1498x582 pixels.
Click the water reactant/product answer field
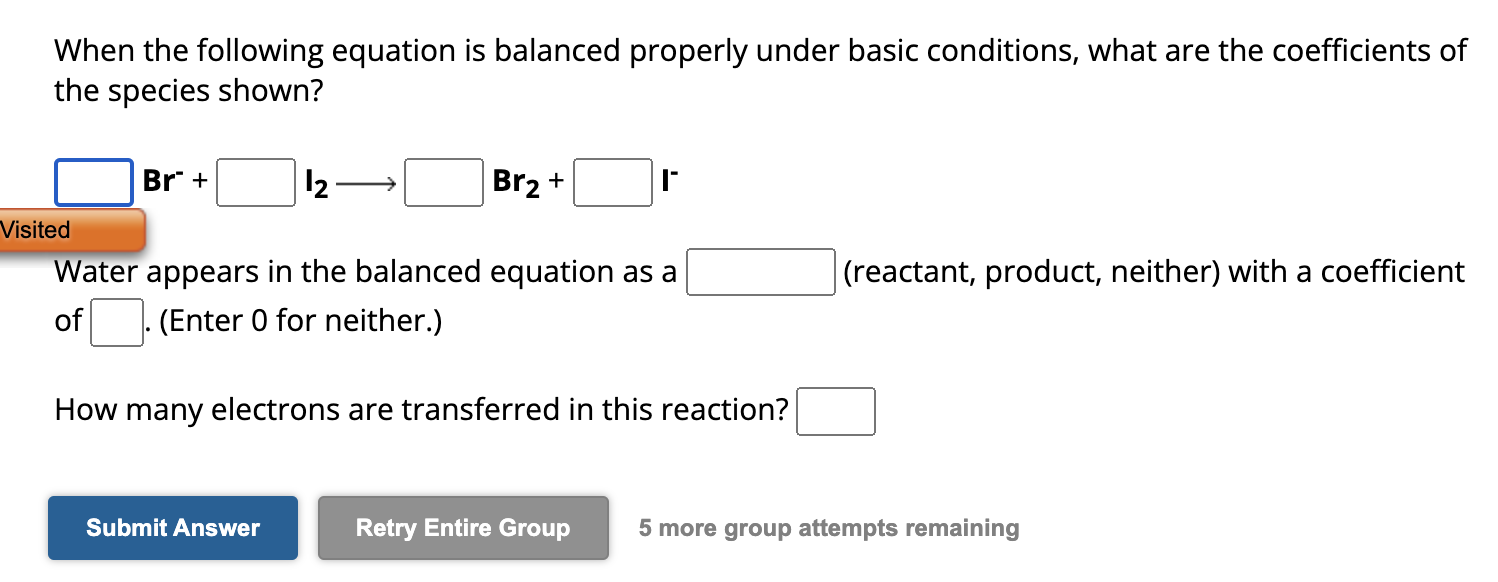click(x=760, y=272)
